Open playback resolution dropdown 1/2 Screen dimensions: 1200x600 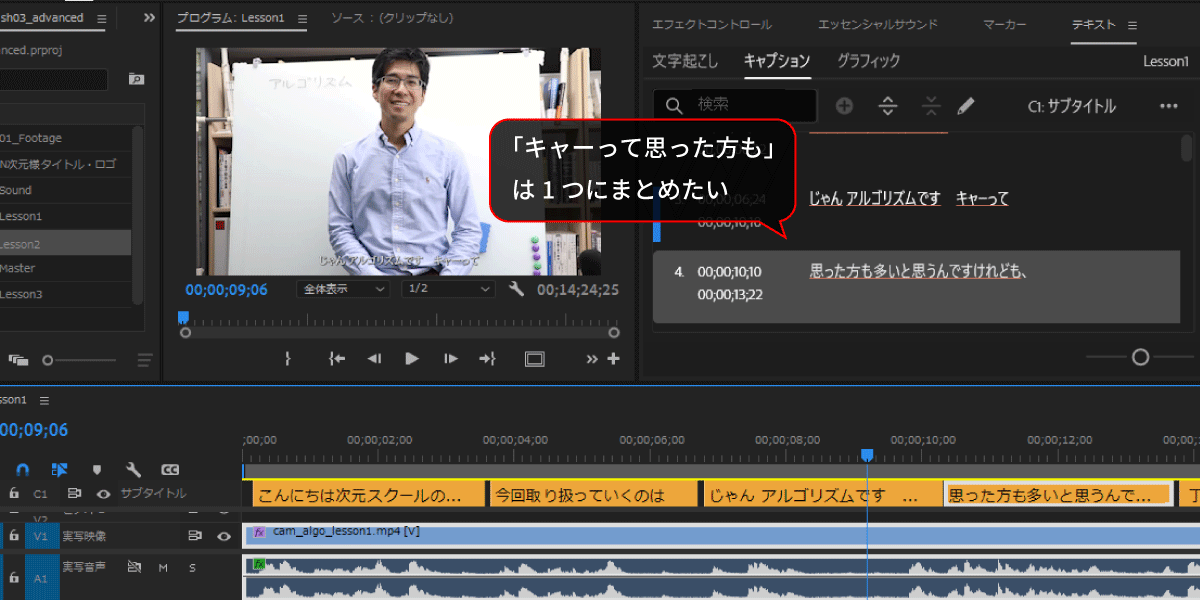click(448, 289)
